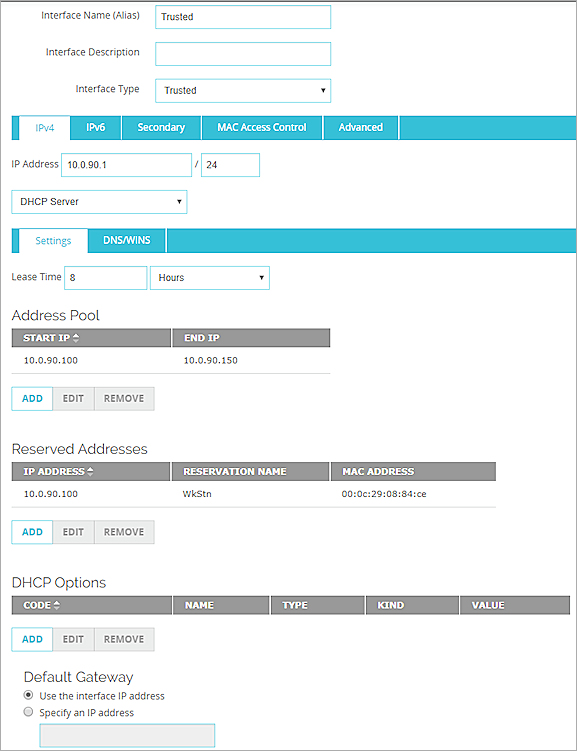Select the reserved address 10.0.90.100 cell

pyautogui.click(x=51, y=494)
